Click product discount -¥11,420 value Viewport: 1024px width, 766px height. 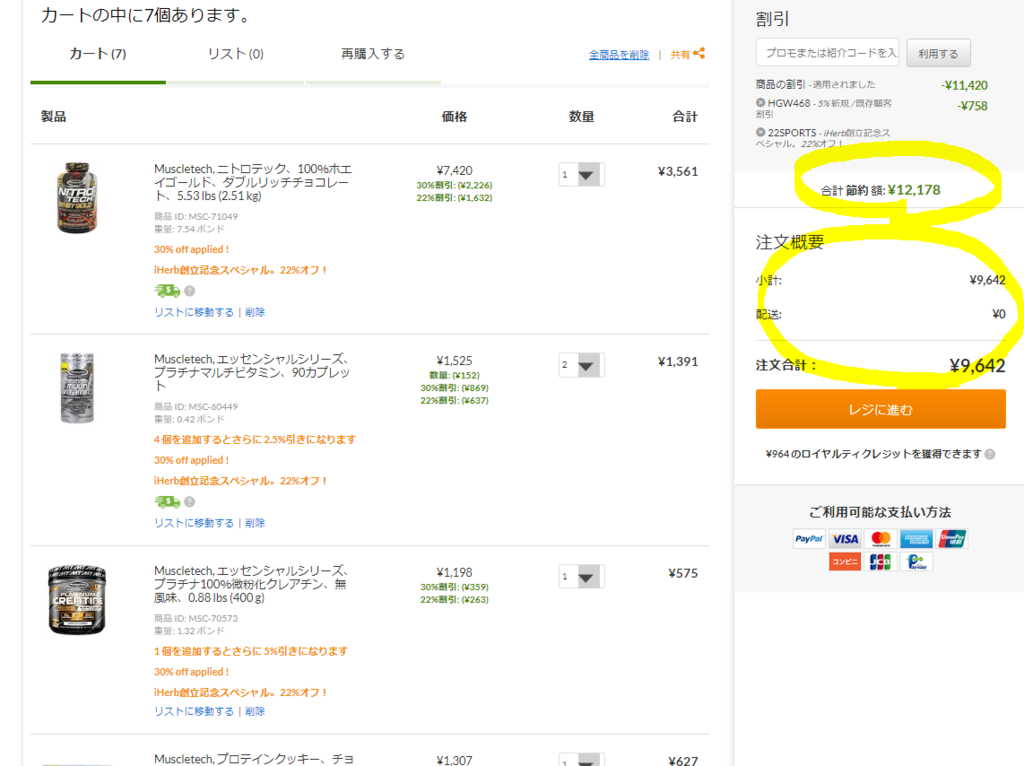[965, 86]
